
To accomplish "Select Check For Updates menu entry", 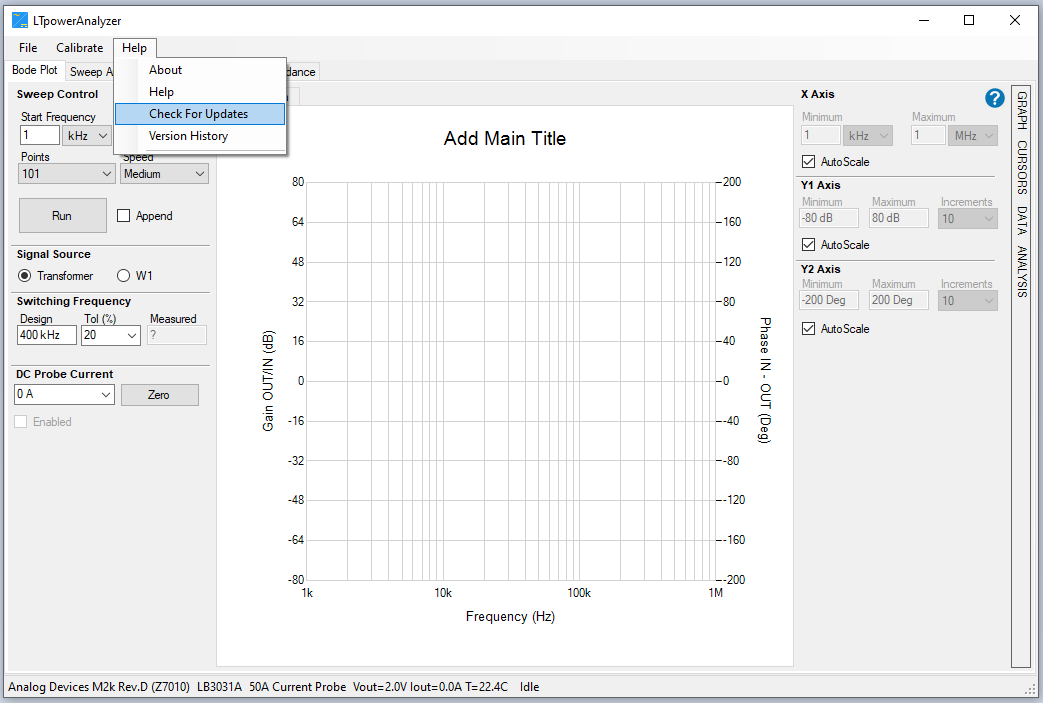I will [199, 114].
